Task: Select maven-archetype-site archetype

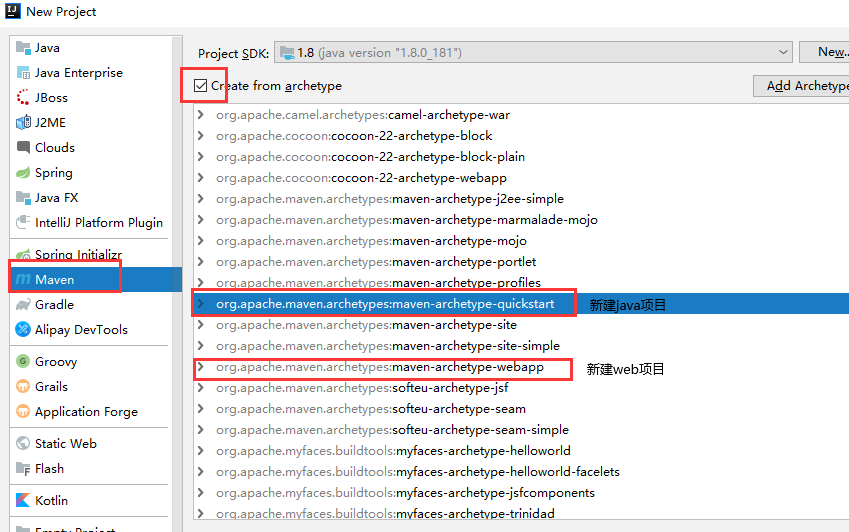Action: pos(366,325)
